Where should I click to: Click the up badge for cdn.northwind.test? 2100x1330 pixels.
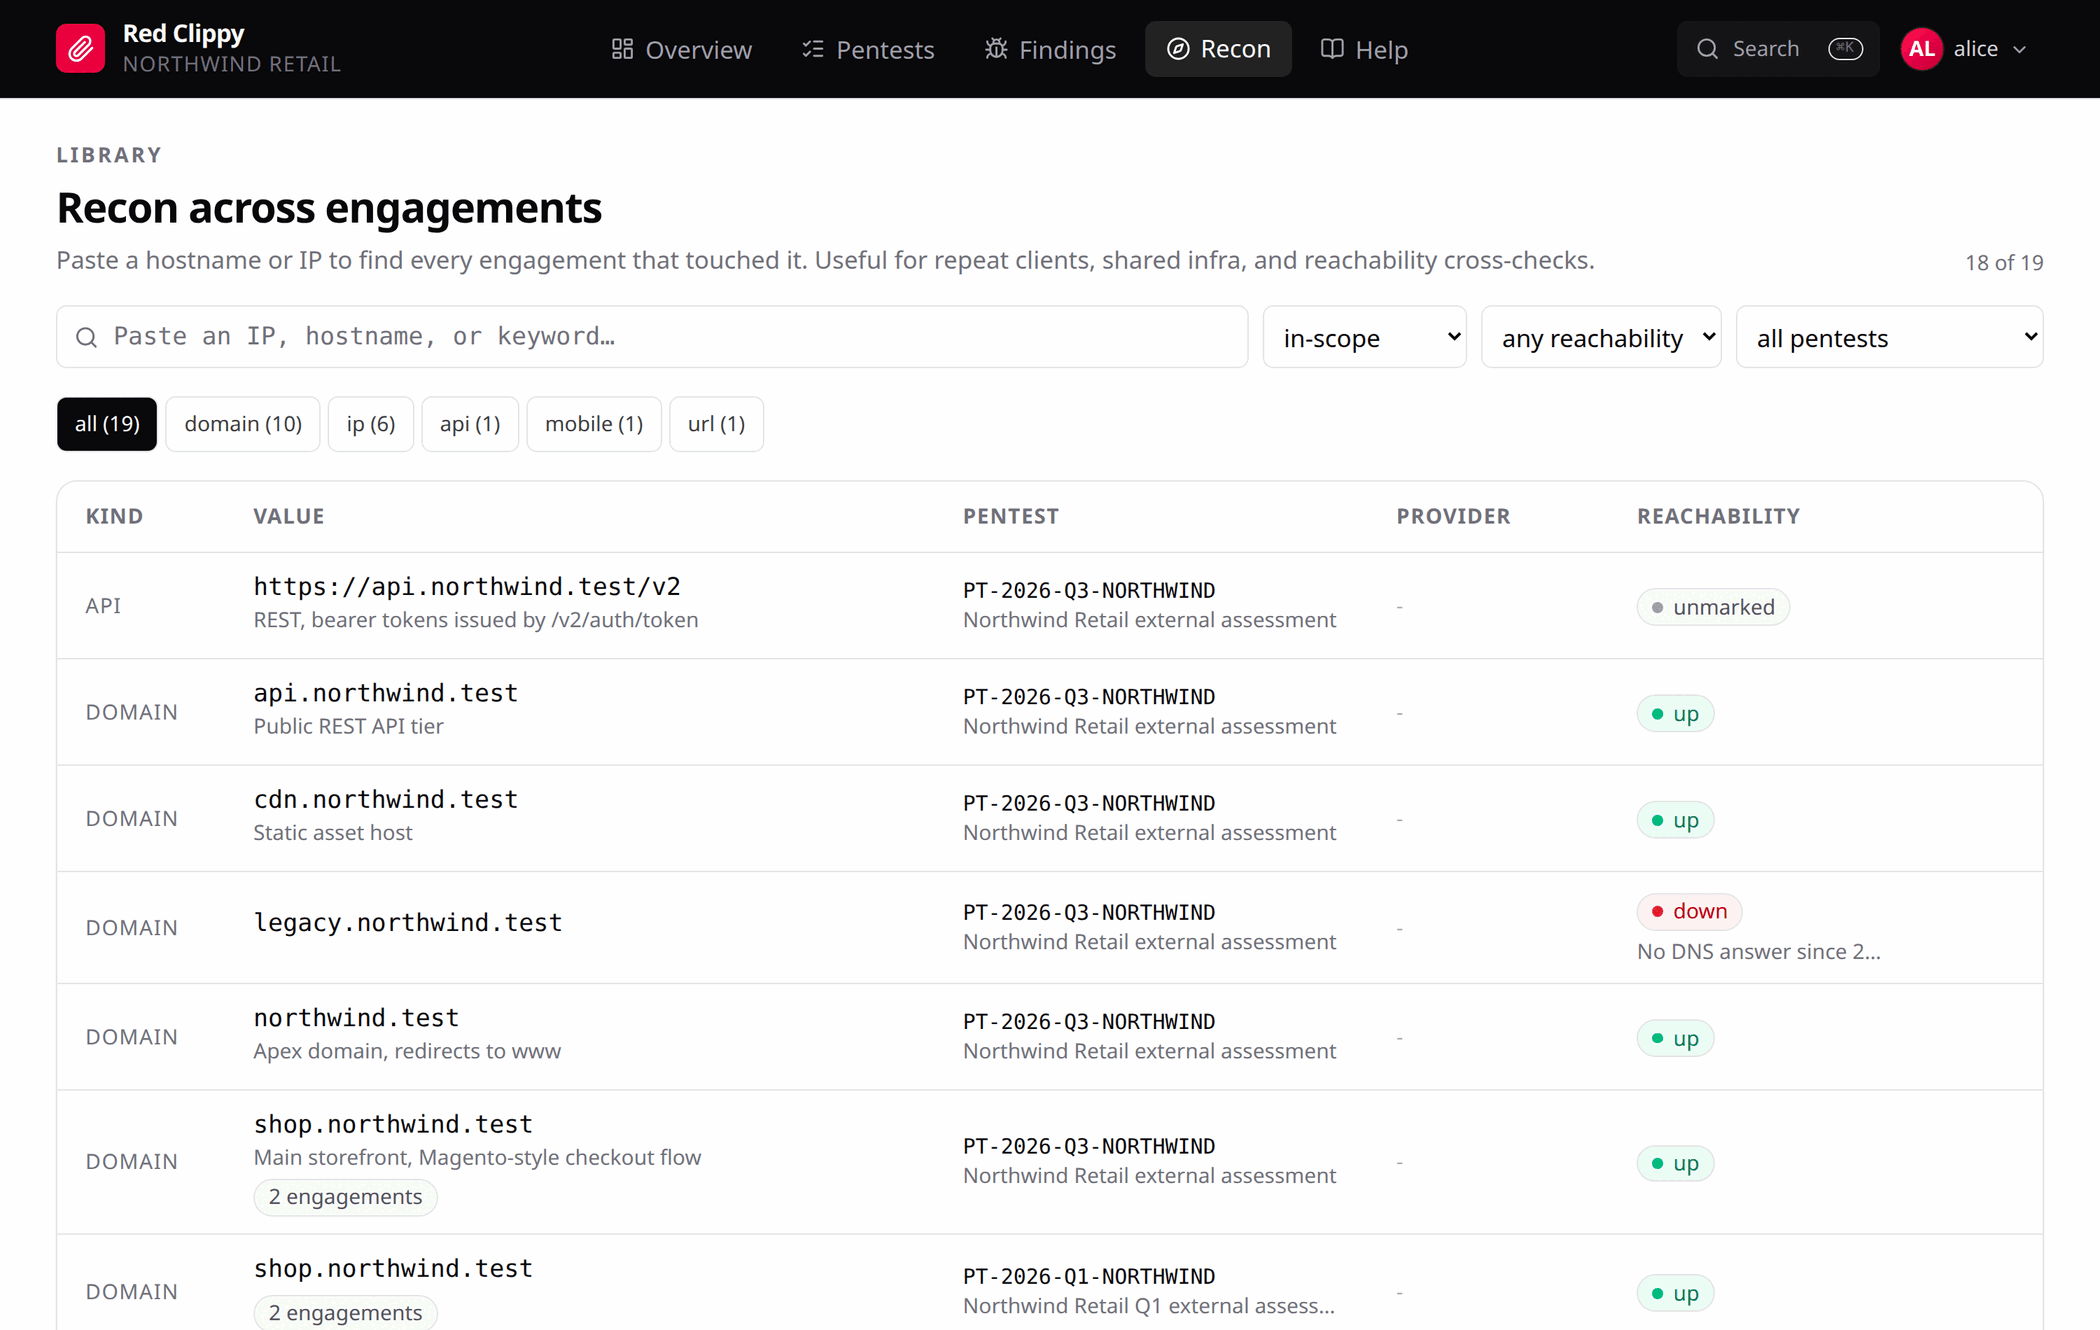pos(1675,820)
